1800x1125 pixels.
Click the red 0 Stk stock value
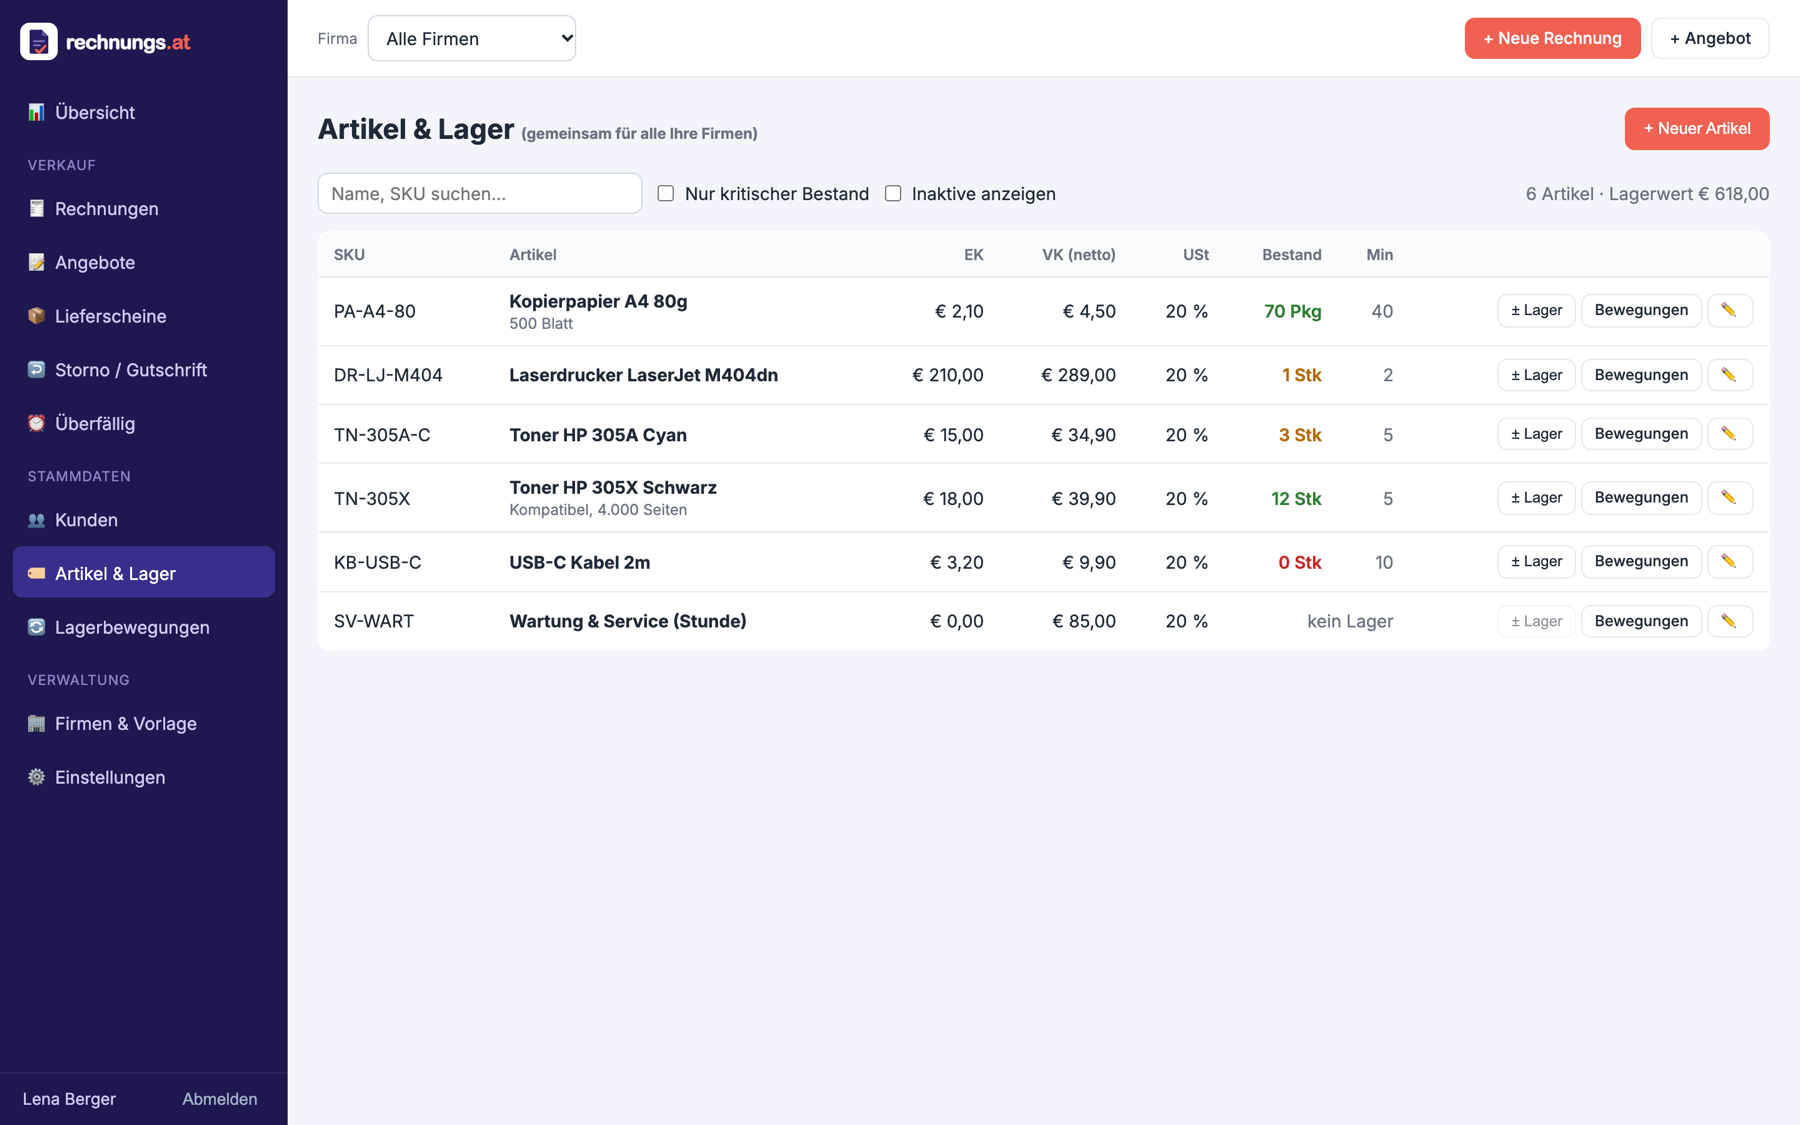tap(1300, 562)
